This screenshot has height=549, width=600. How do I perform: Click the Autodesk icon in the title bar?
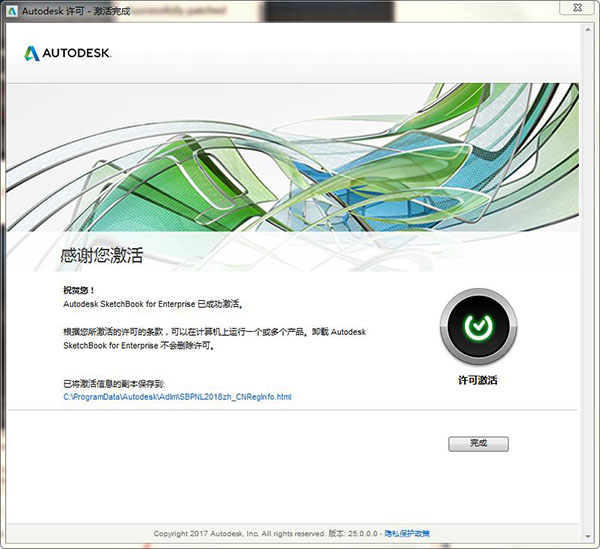click(11, 10)
